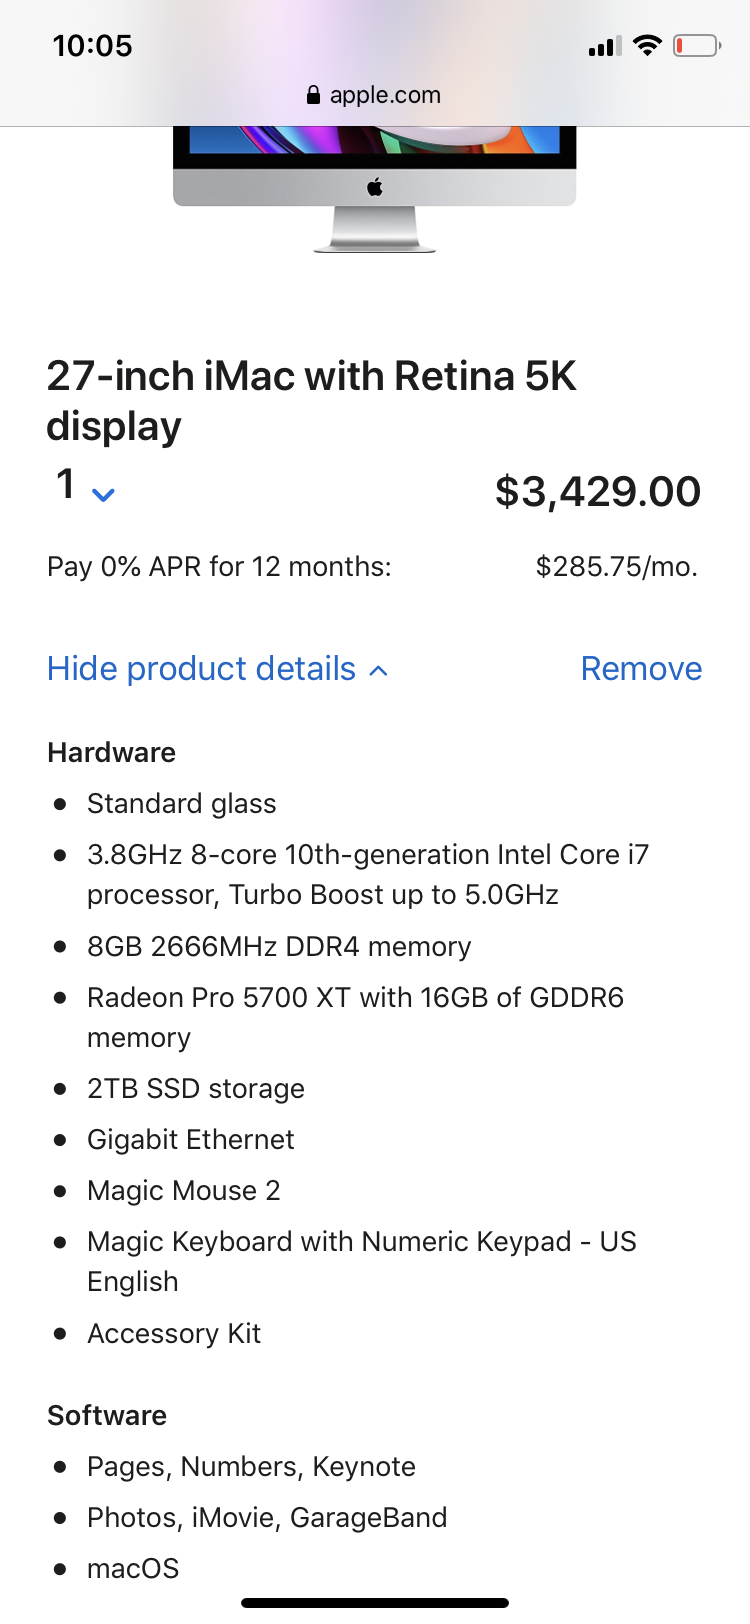Open the quantity dropdown showing 1
This screenshot has width=750, height=1624.
(85, 487)
